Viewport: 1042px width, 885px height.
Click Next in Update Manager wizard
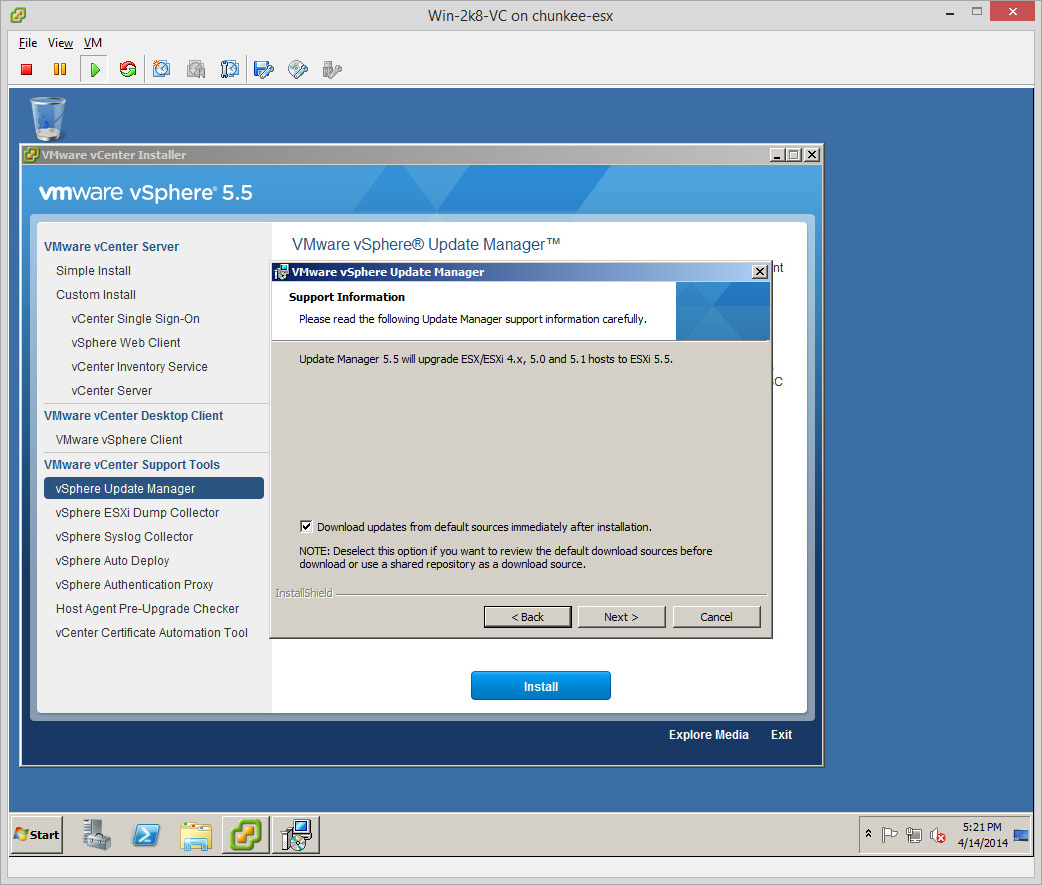coord(621,617)
